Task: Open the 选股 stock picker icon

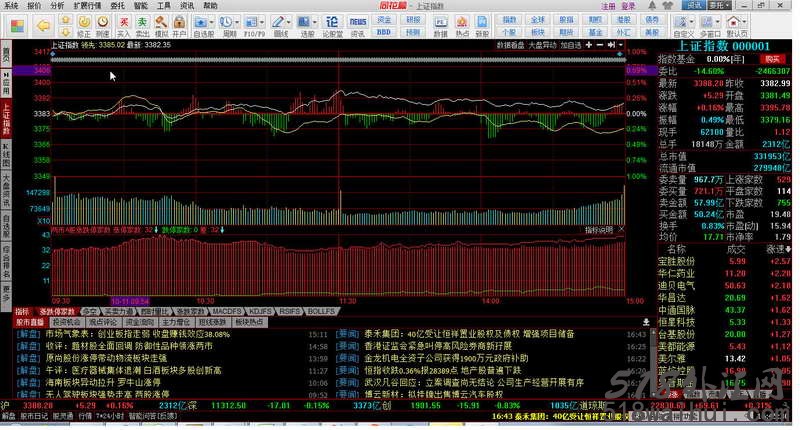Action: point(304,22)
